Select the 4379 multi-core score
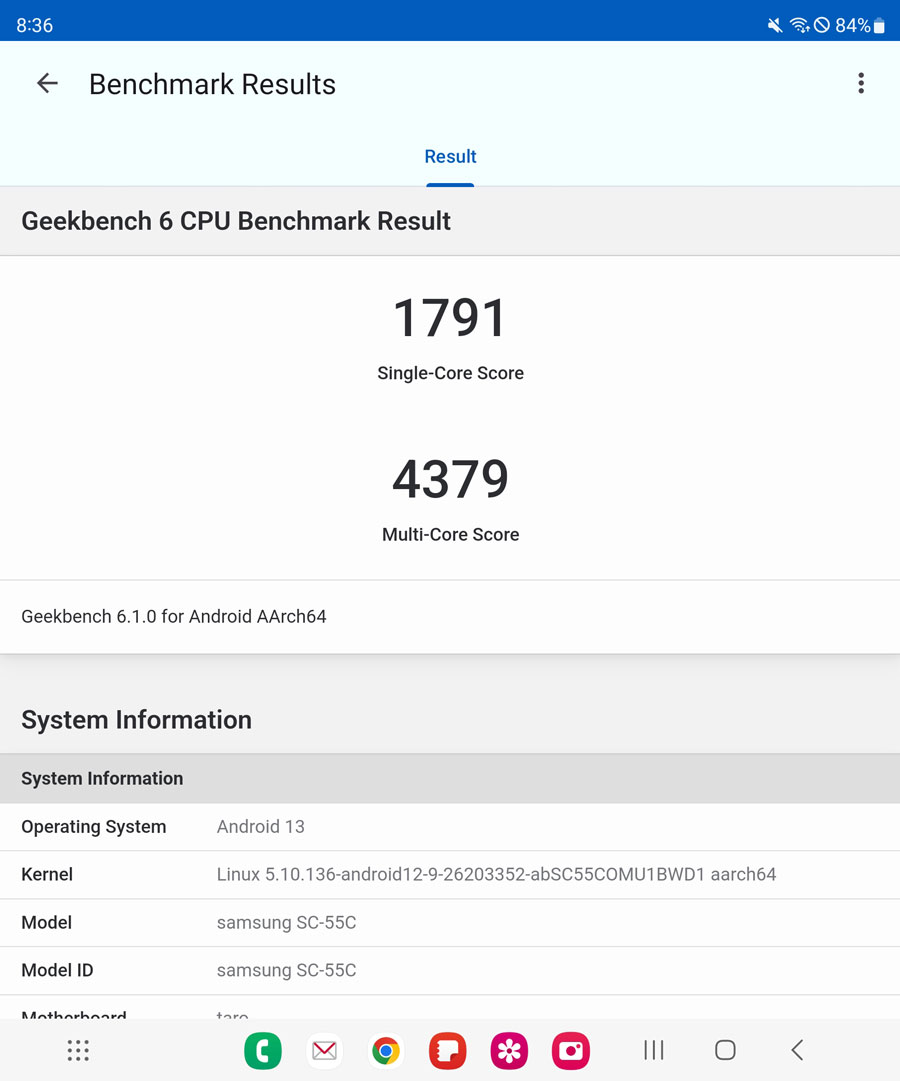This screenshot has width=900, height=1081. 450,479
